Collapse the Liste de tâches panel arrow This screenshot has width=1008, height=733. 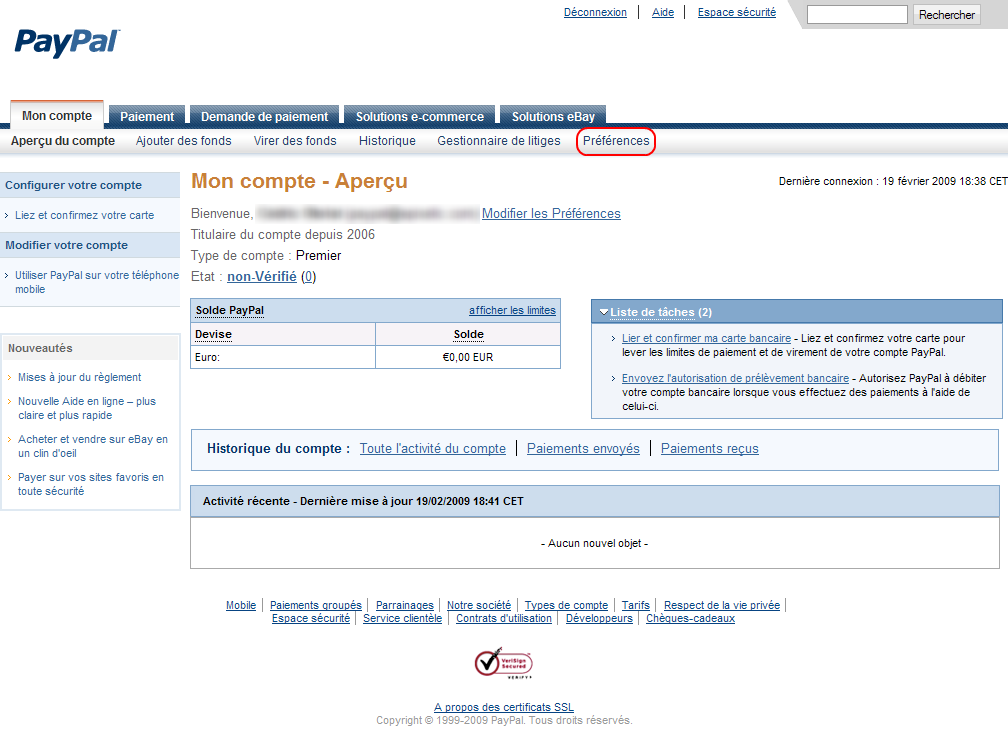coord(604,312)
